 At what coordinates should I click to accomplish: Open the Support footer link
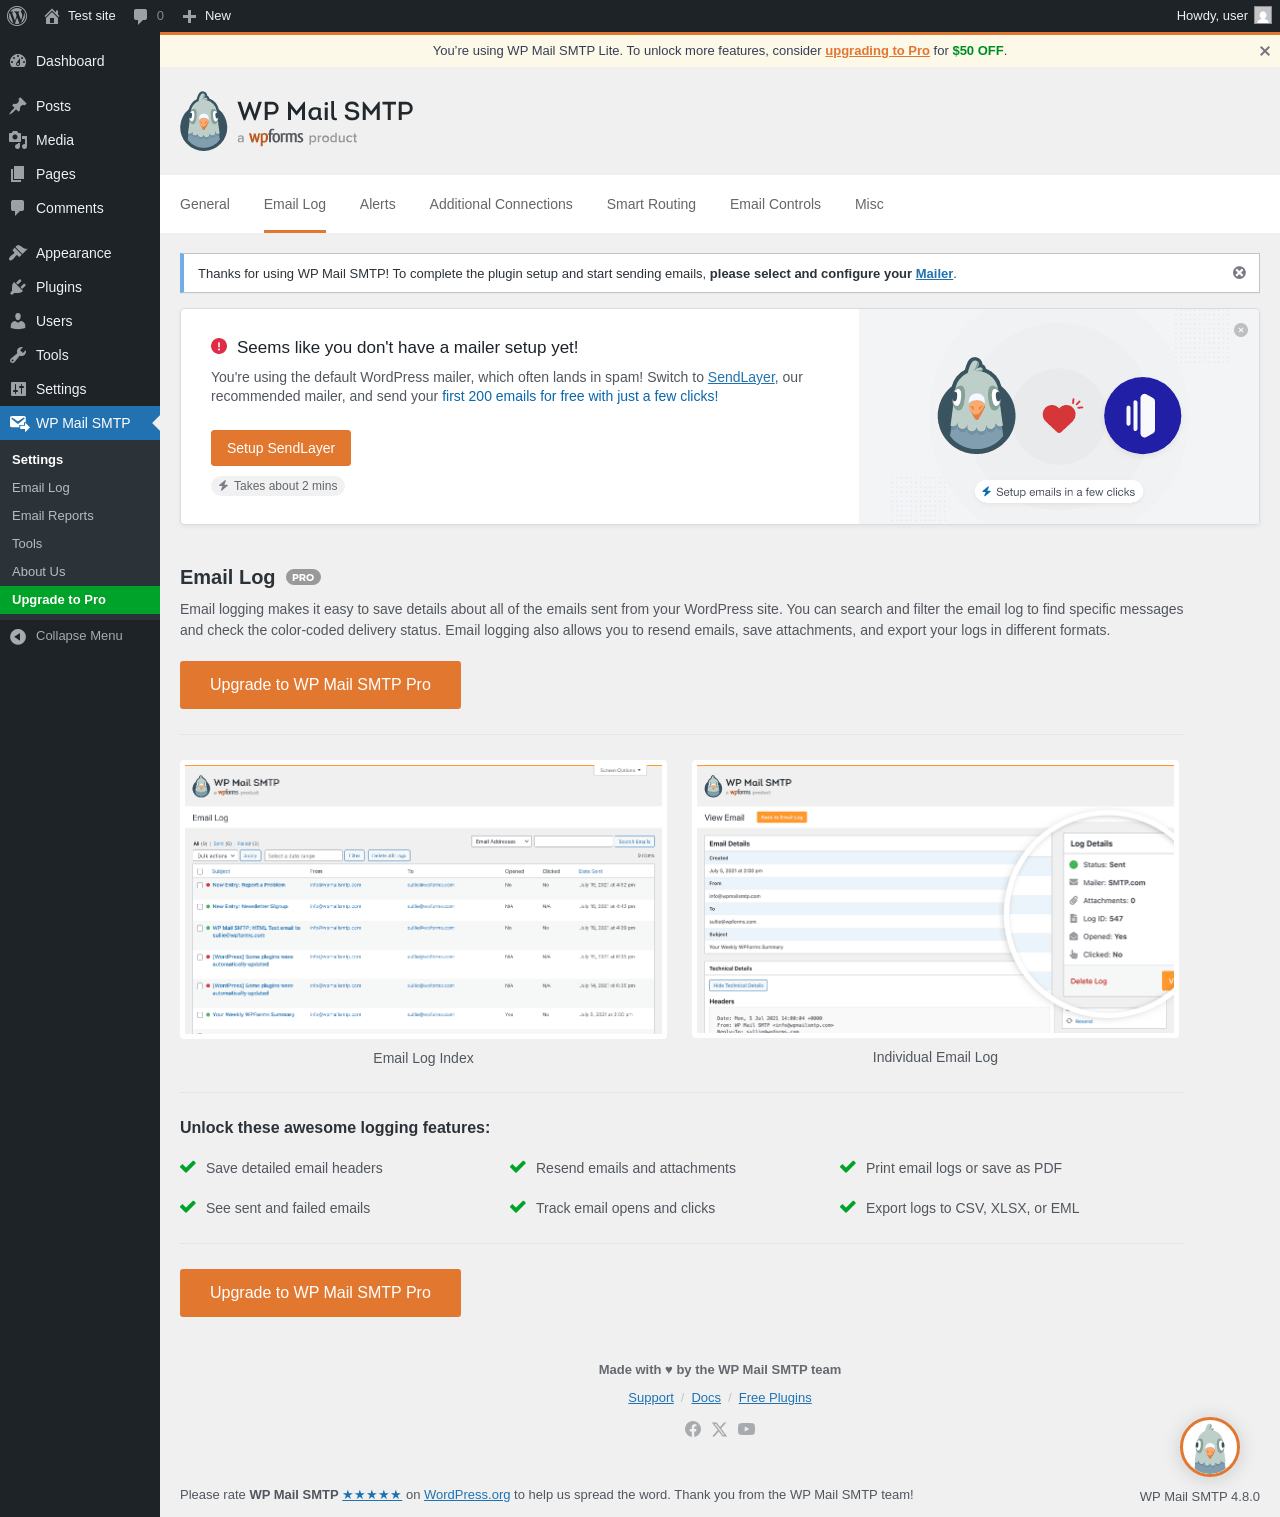pos(651,1398)
